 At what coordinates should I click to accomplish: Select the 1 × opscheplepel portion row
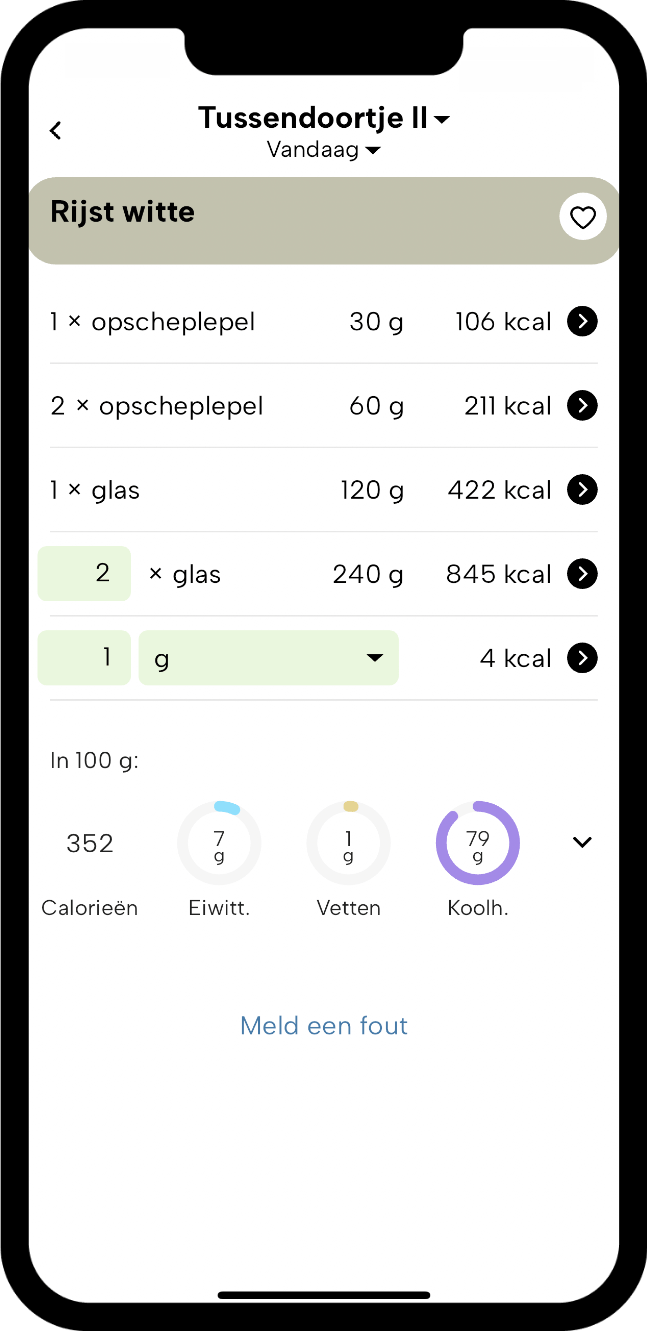point(324,321)
